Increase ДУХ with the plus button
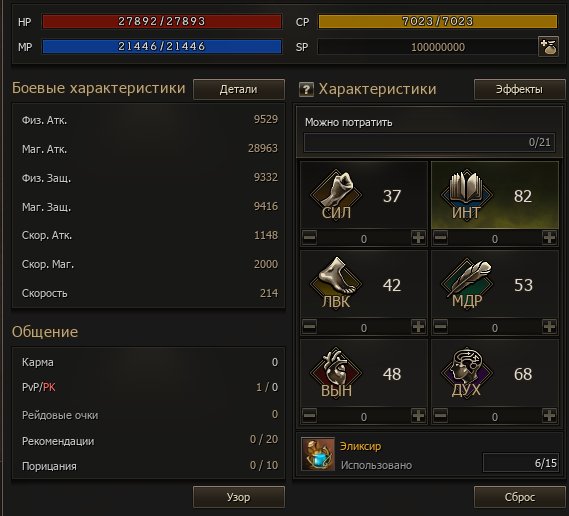Screen dimensions: 569x516 pos(549,415)
